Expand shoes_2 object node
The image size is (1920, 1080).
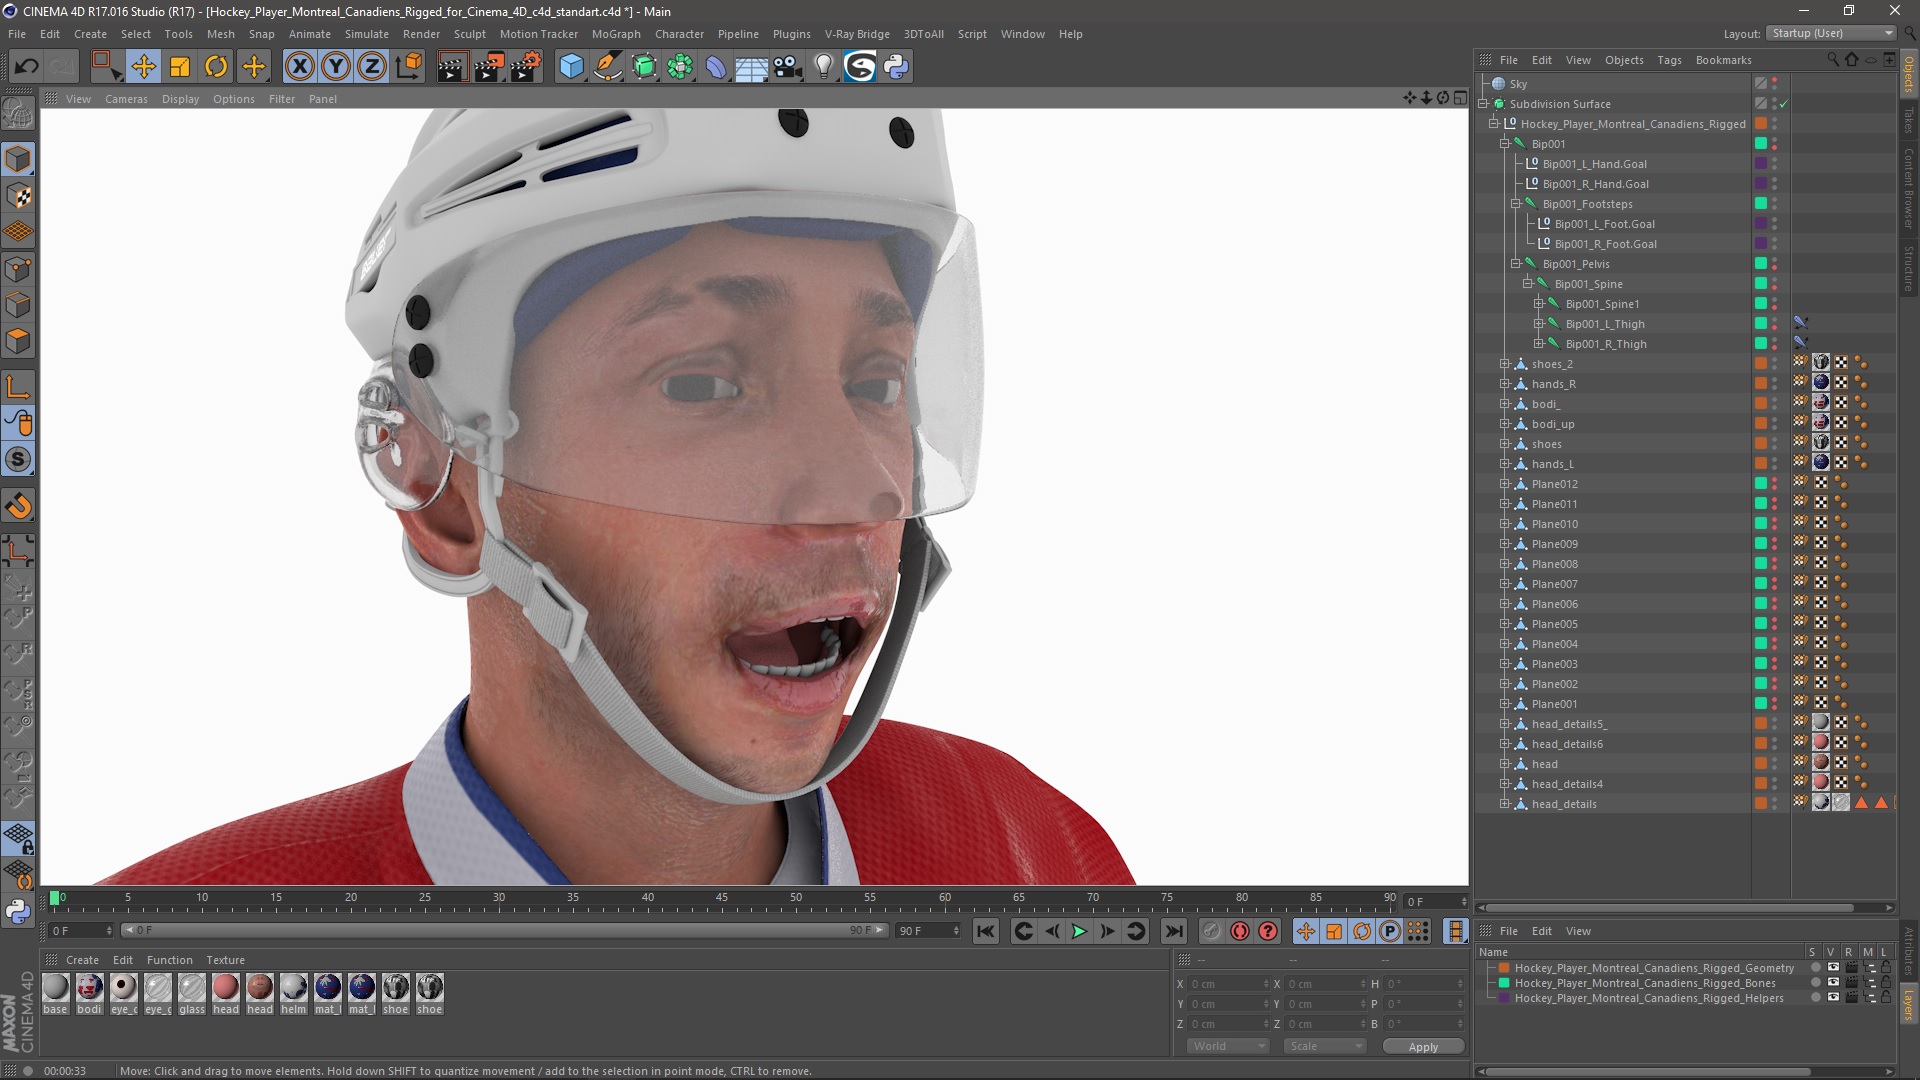[1505, 364]
